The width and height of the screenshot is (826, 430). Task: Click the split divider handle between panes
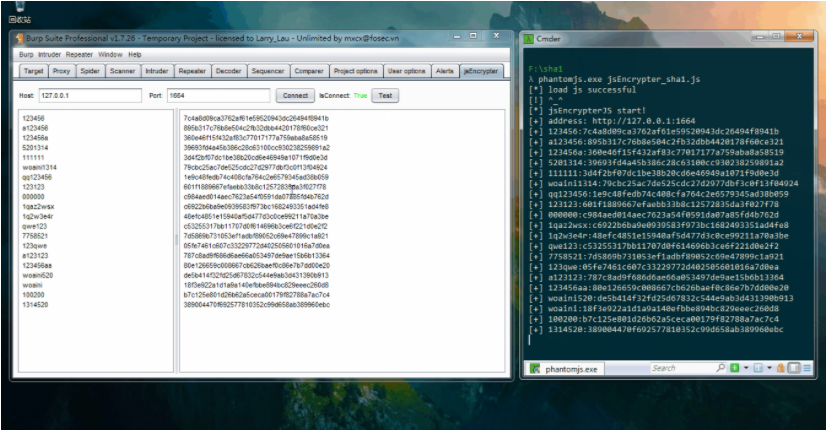coord(176,240)
